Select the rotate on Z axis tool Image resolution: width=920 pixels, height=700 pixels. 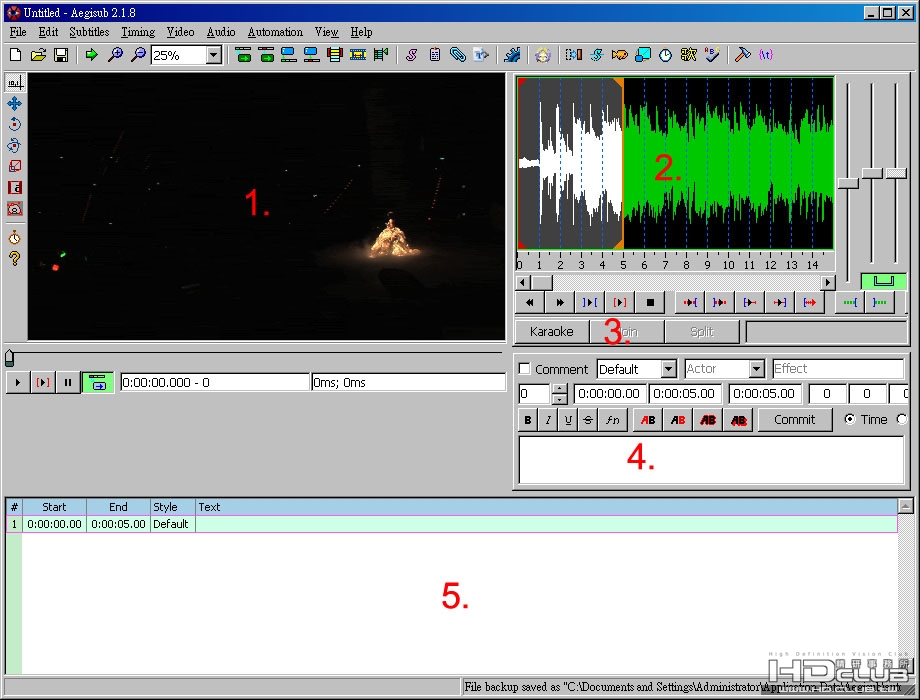pos(15,124)
